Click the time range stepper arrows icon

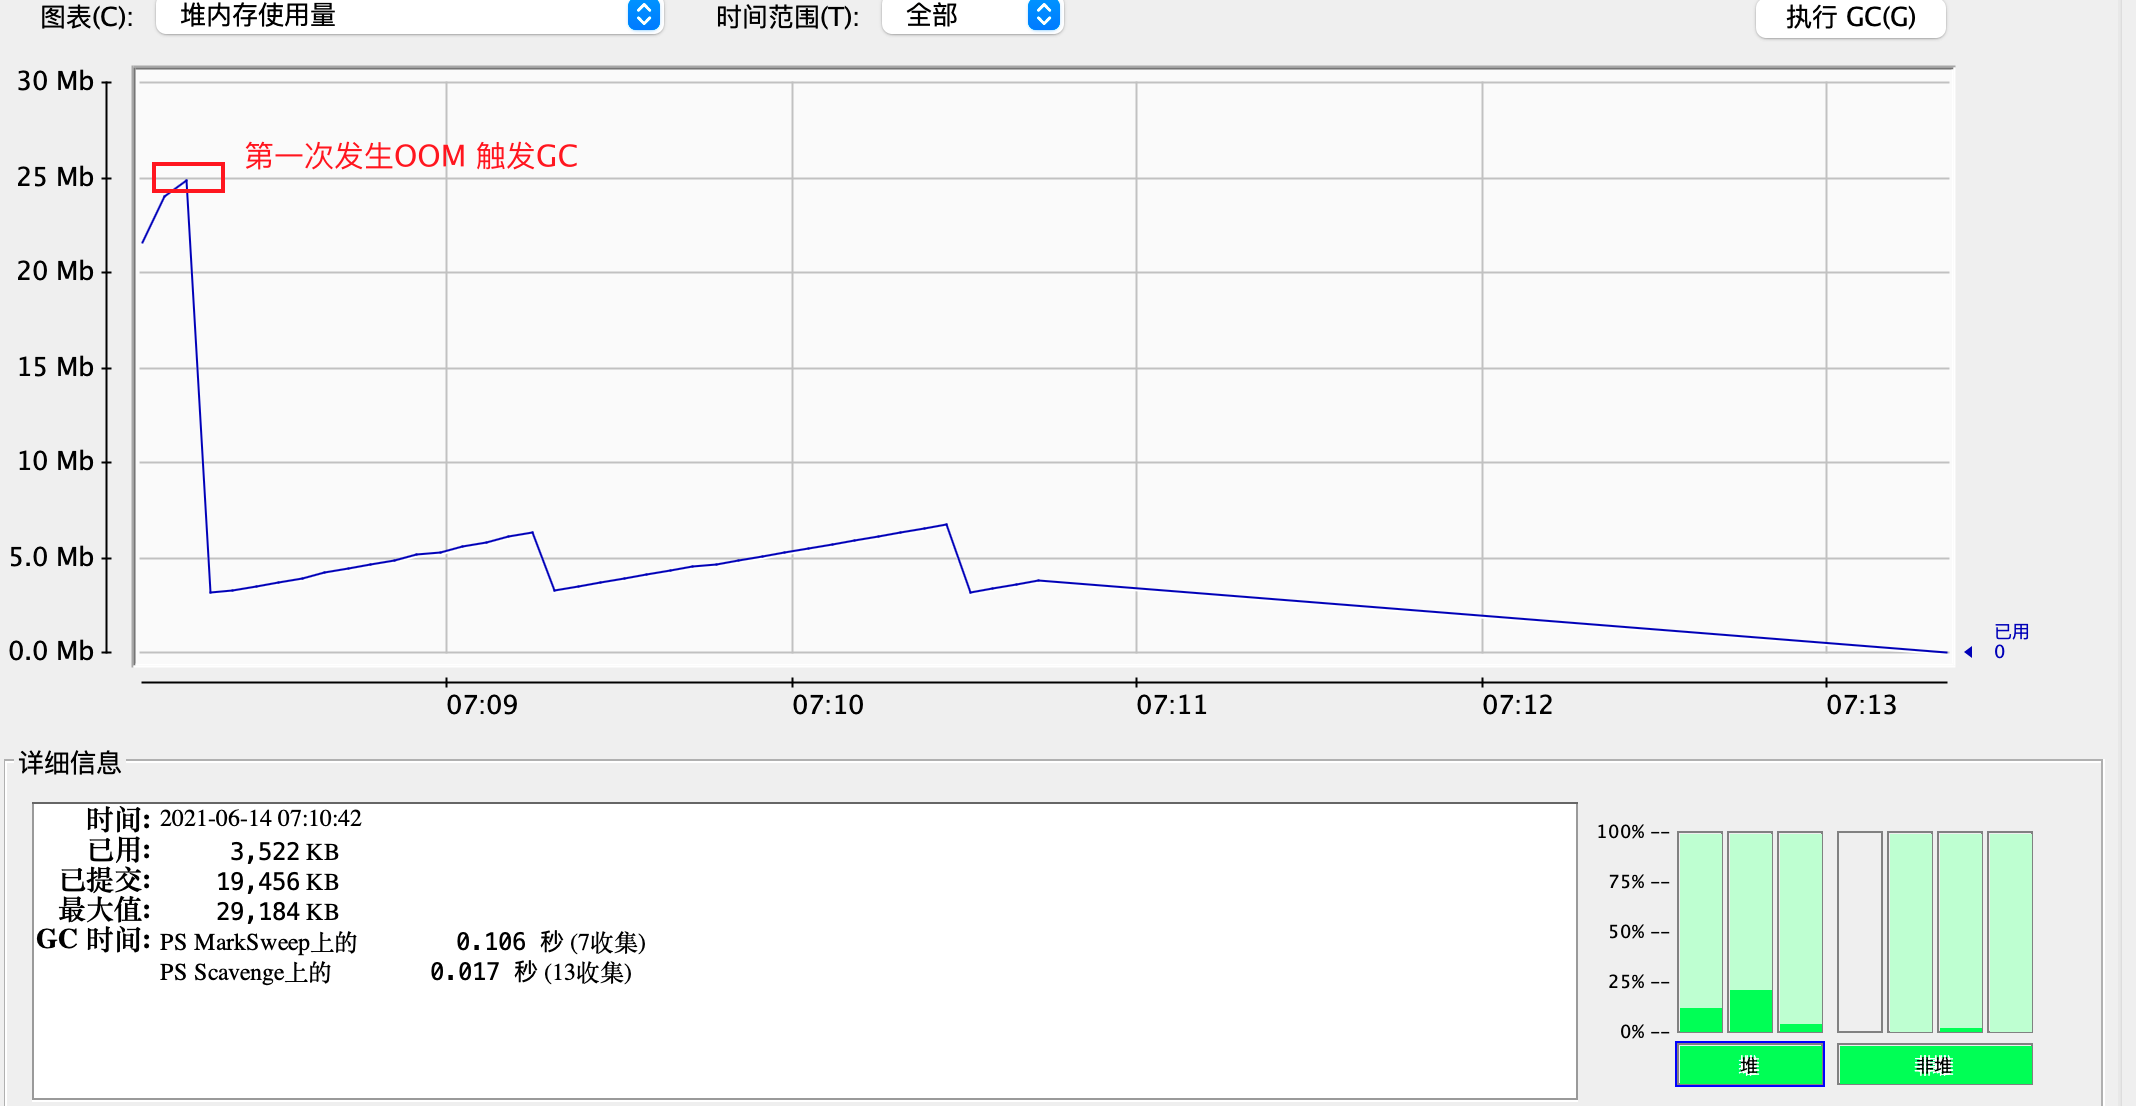click(x=1043, y=15)
